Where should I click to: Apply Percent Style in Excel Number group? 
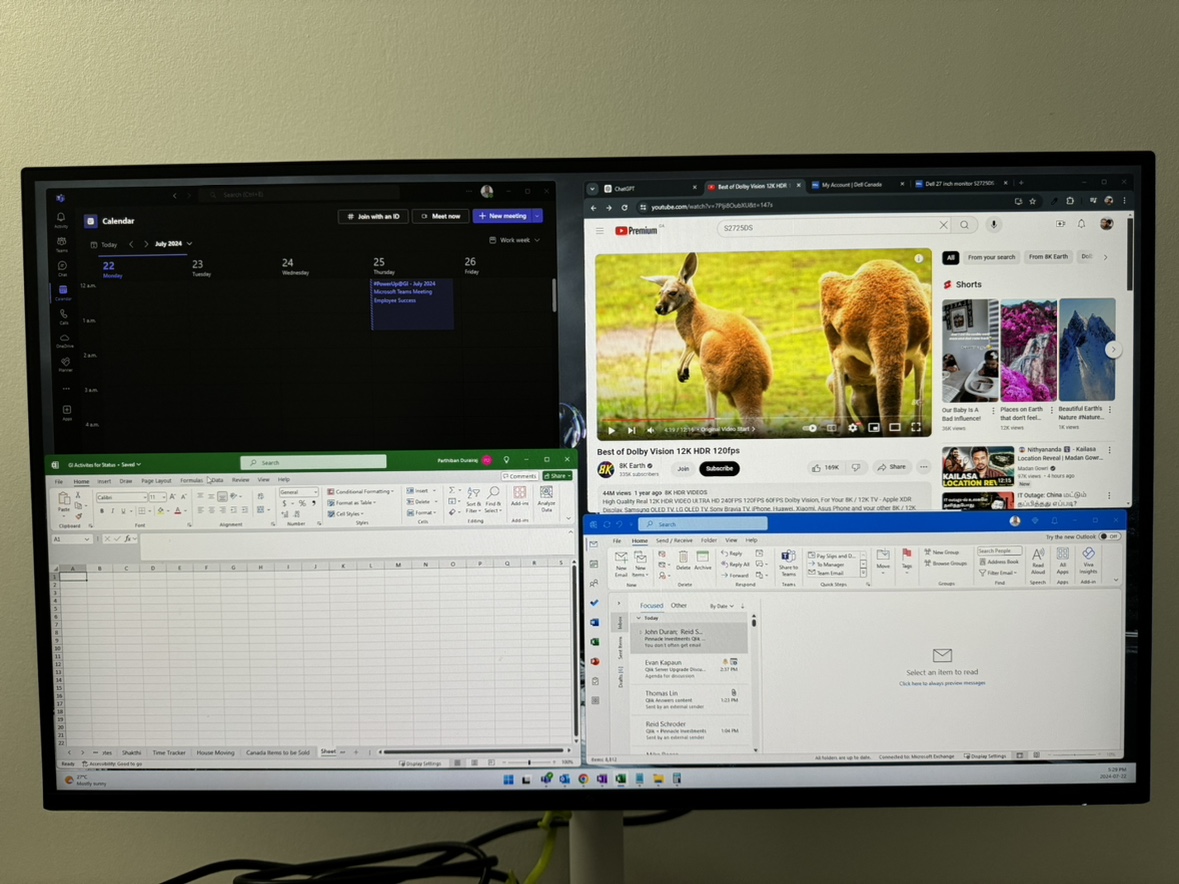tap(302, 504)
